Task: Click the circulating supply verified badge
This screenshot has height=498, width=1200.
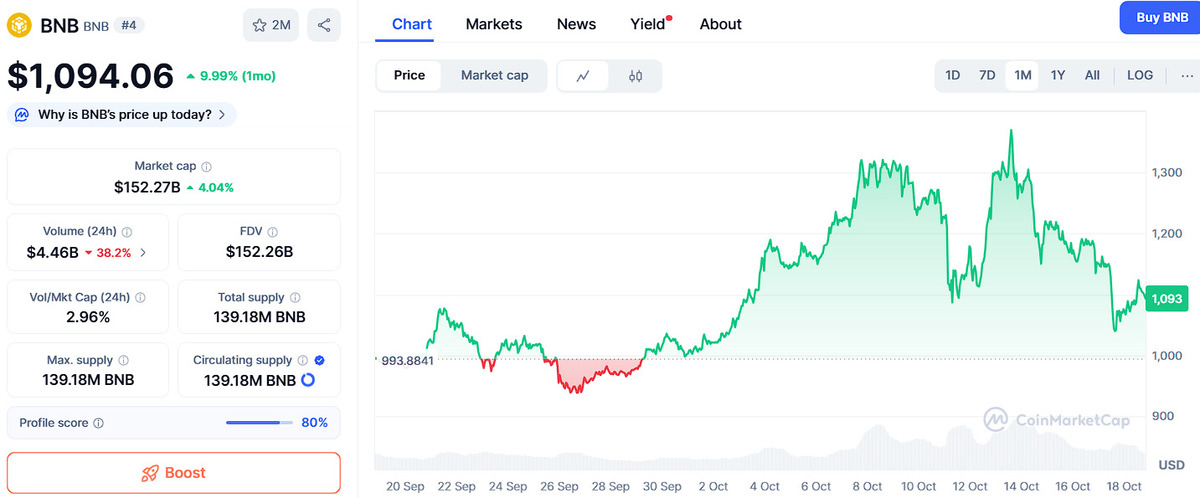Action: [319, 360]
